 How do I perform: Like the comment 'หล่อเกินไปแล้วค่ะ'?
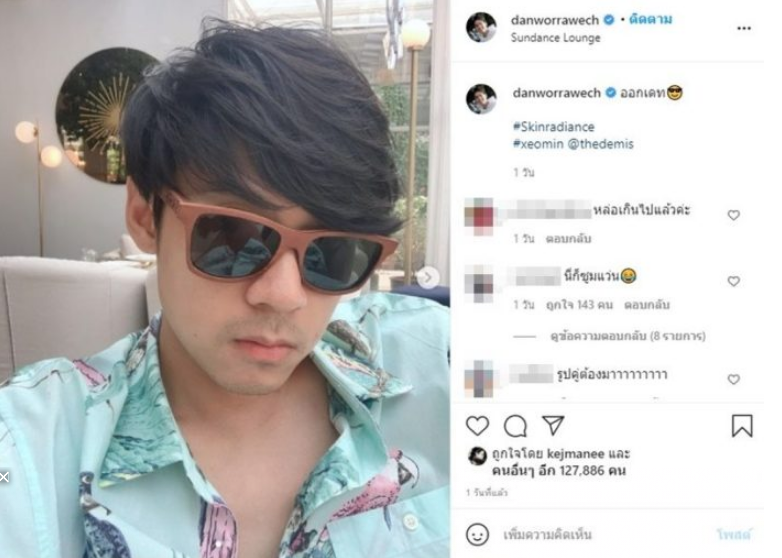[733, 215]
